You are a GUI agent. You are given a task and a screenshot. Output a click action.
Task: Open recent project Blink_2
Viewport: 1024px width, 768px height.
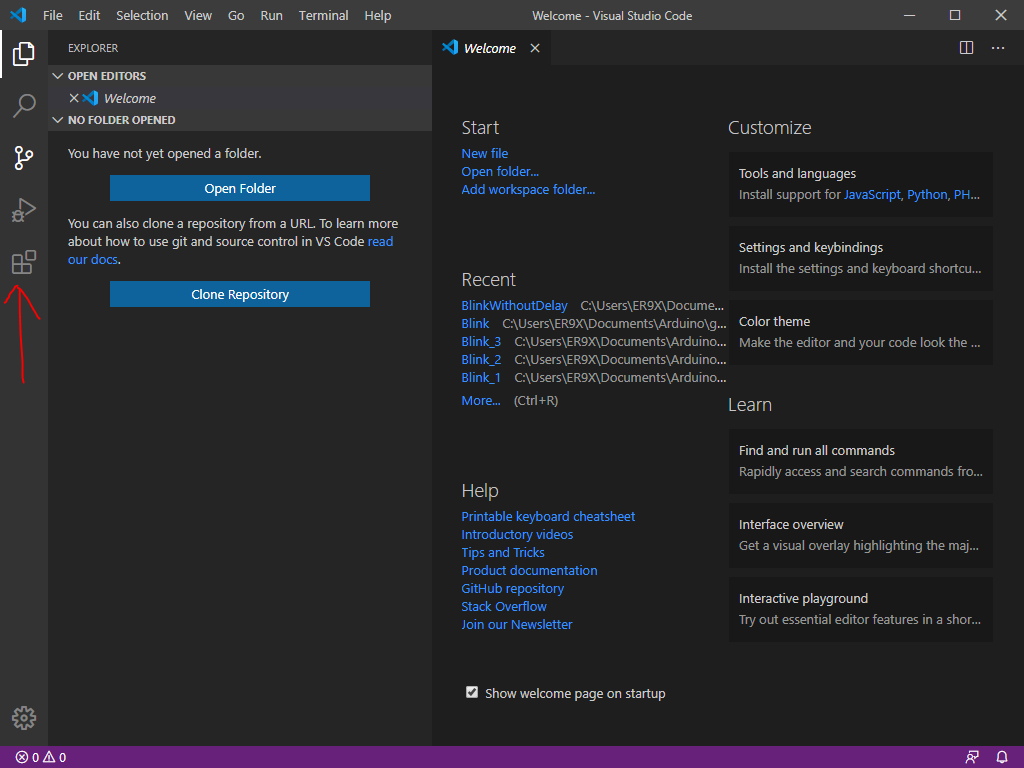coord(481,360)
